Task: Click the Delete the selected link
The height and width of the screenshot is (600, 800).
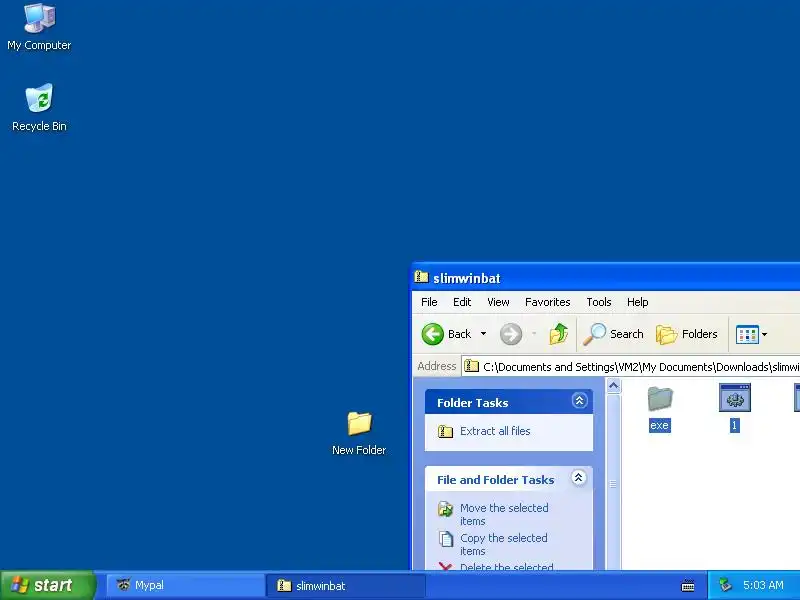Action: point(507,566)
